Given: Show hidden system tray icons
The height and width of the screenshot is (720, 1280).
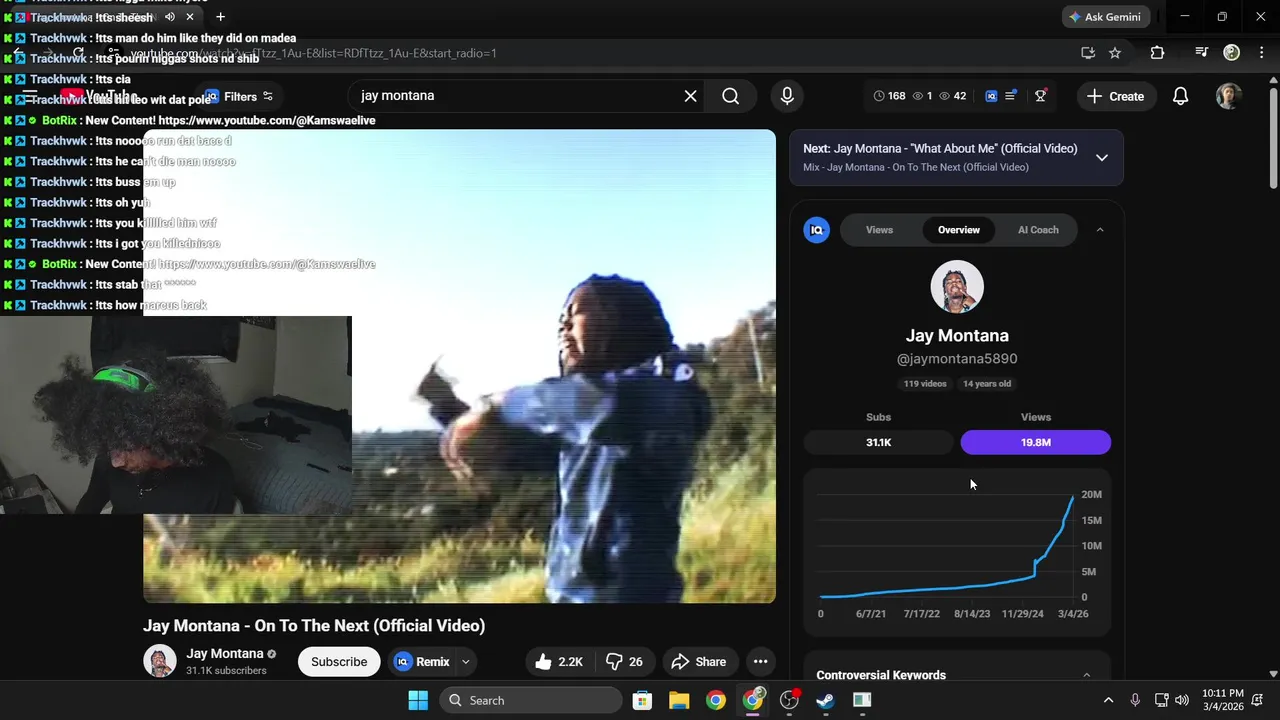Looking at the screenshot, I should pos(1108,700).
